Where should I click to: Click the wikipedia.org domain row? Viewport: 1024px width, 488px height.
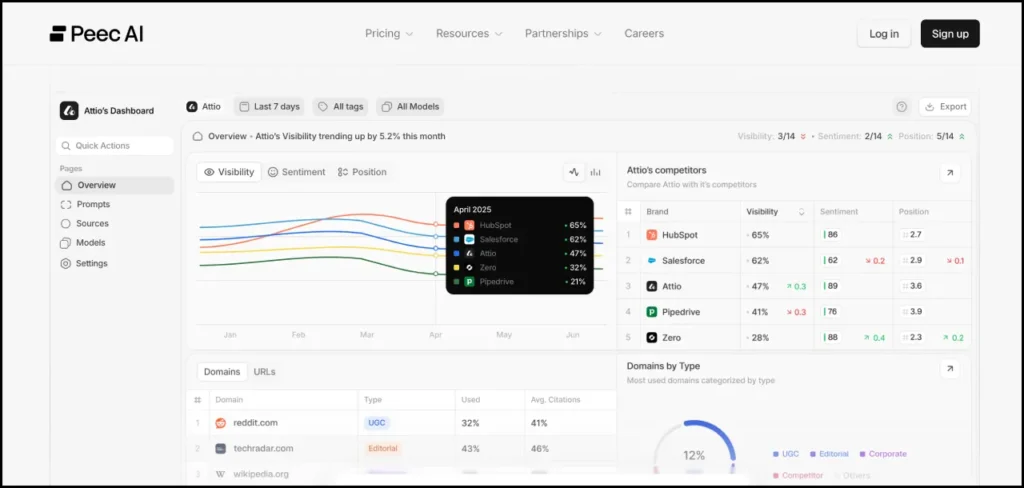[402, 474]
